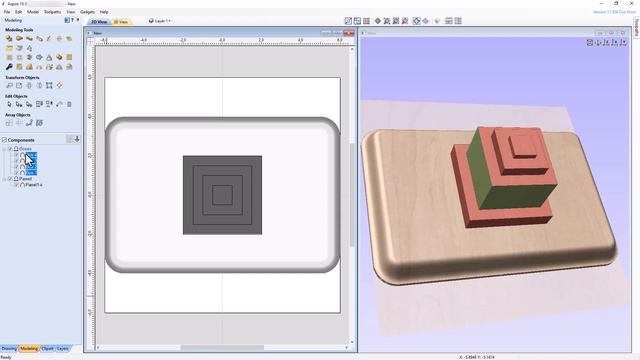Uncheck the Panel group visibility checkbox
This screenshot has width=640, height=360.
click(x=11, y=179)
